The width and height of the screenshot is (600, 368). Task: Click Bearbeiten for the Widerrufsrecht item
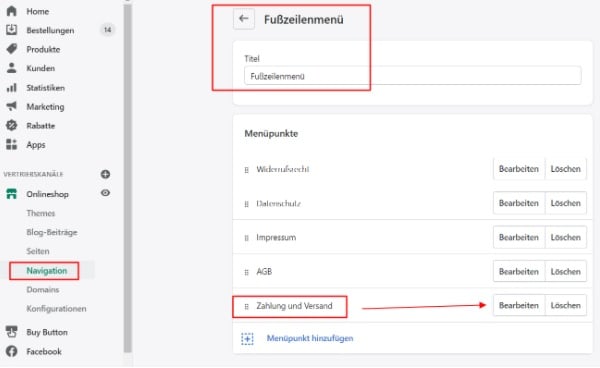point(518,169)
